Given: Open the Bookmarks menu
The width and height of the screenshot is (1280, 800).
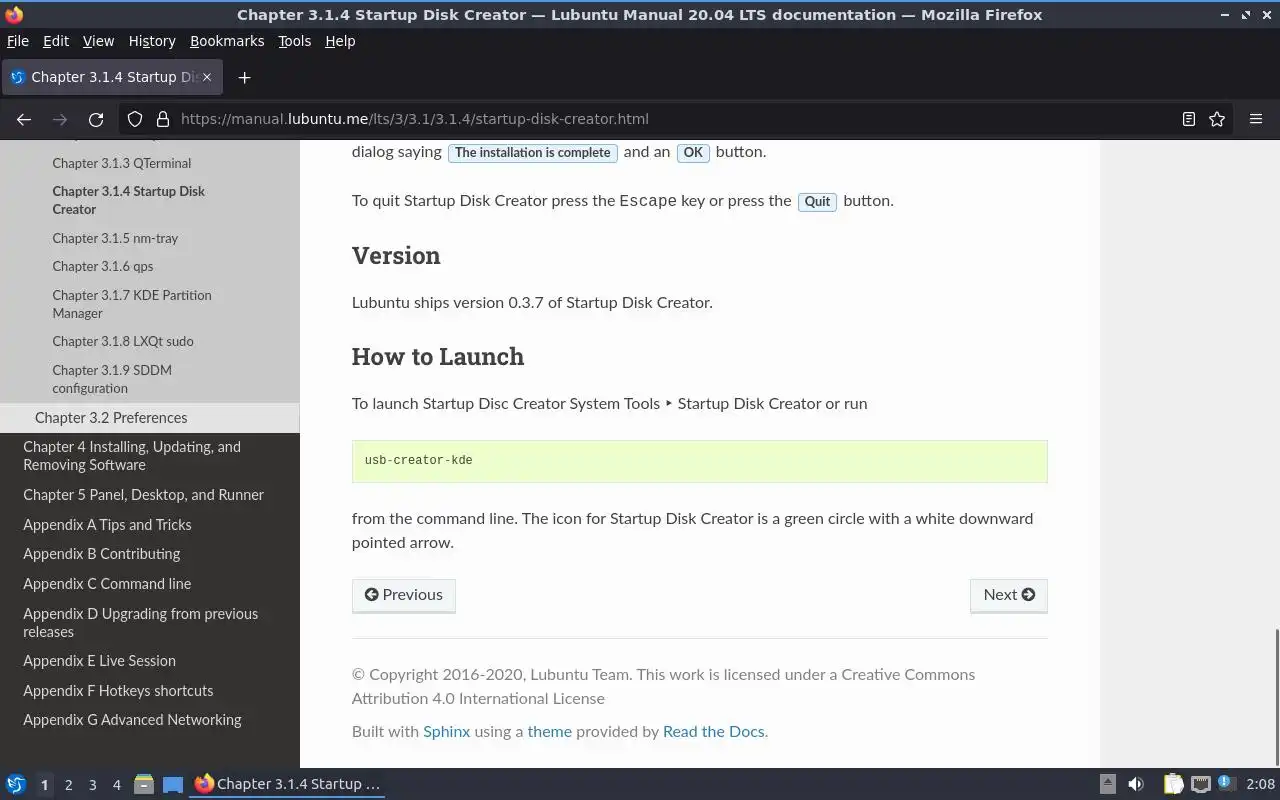Looking at the screenshot, I should [x=227, y=41].
